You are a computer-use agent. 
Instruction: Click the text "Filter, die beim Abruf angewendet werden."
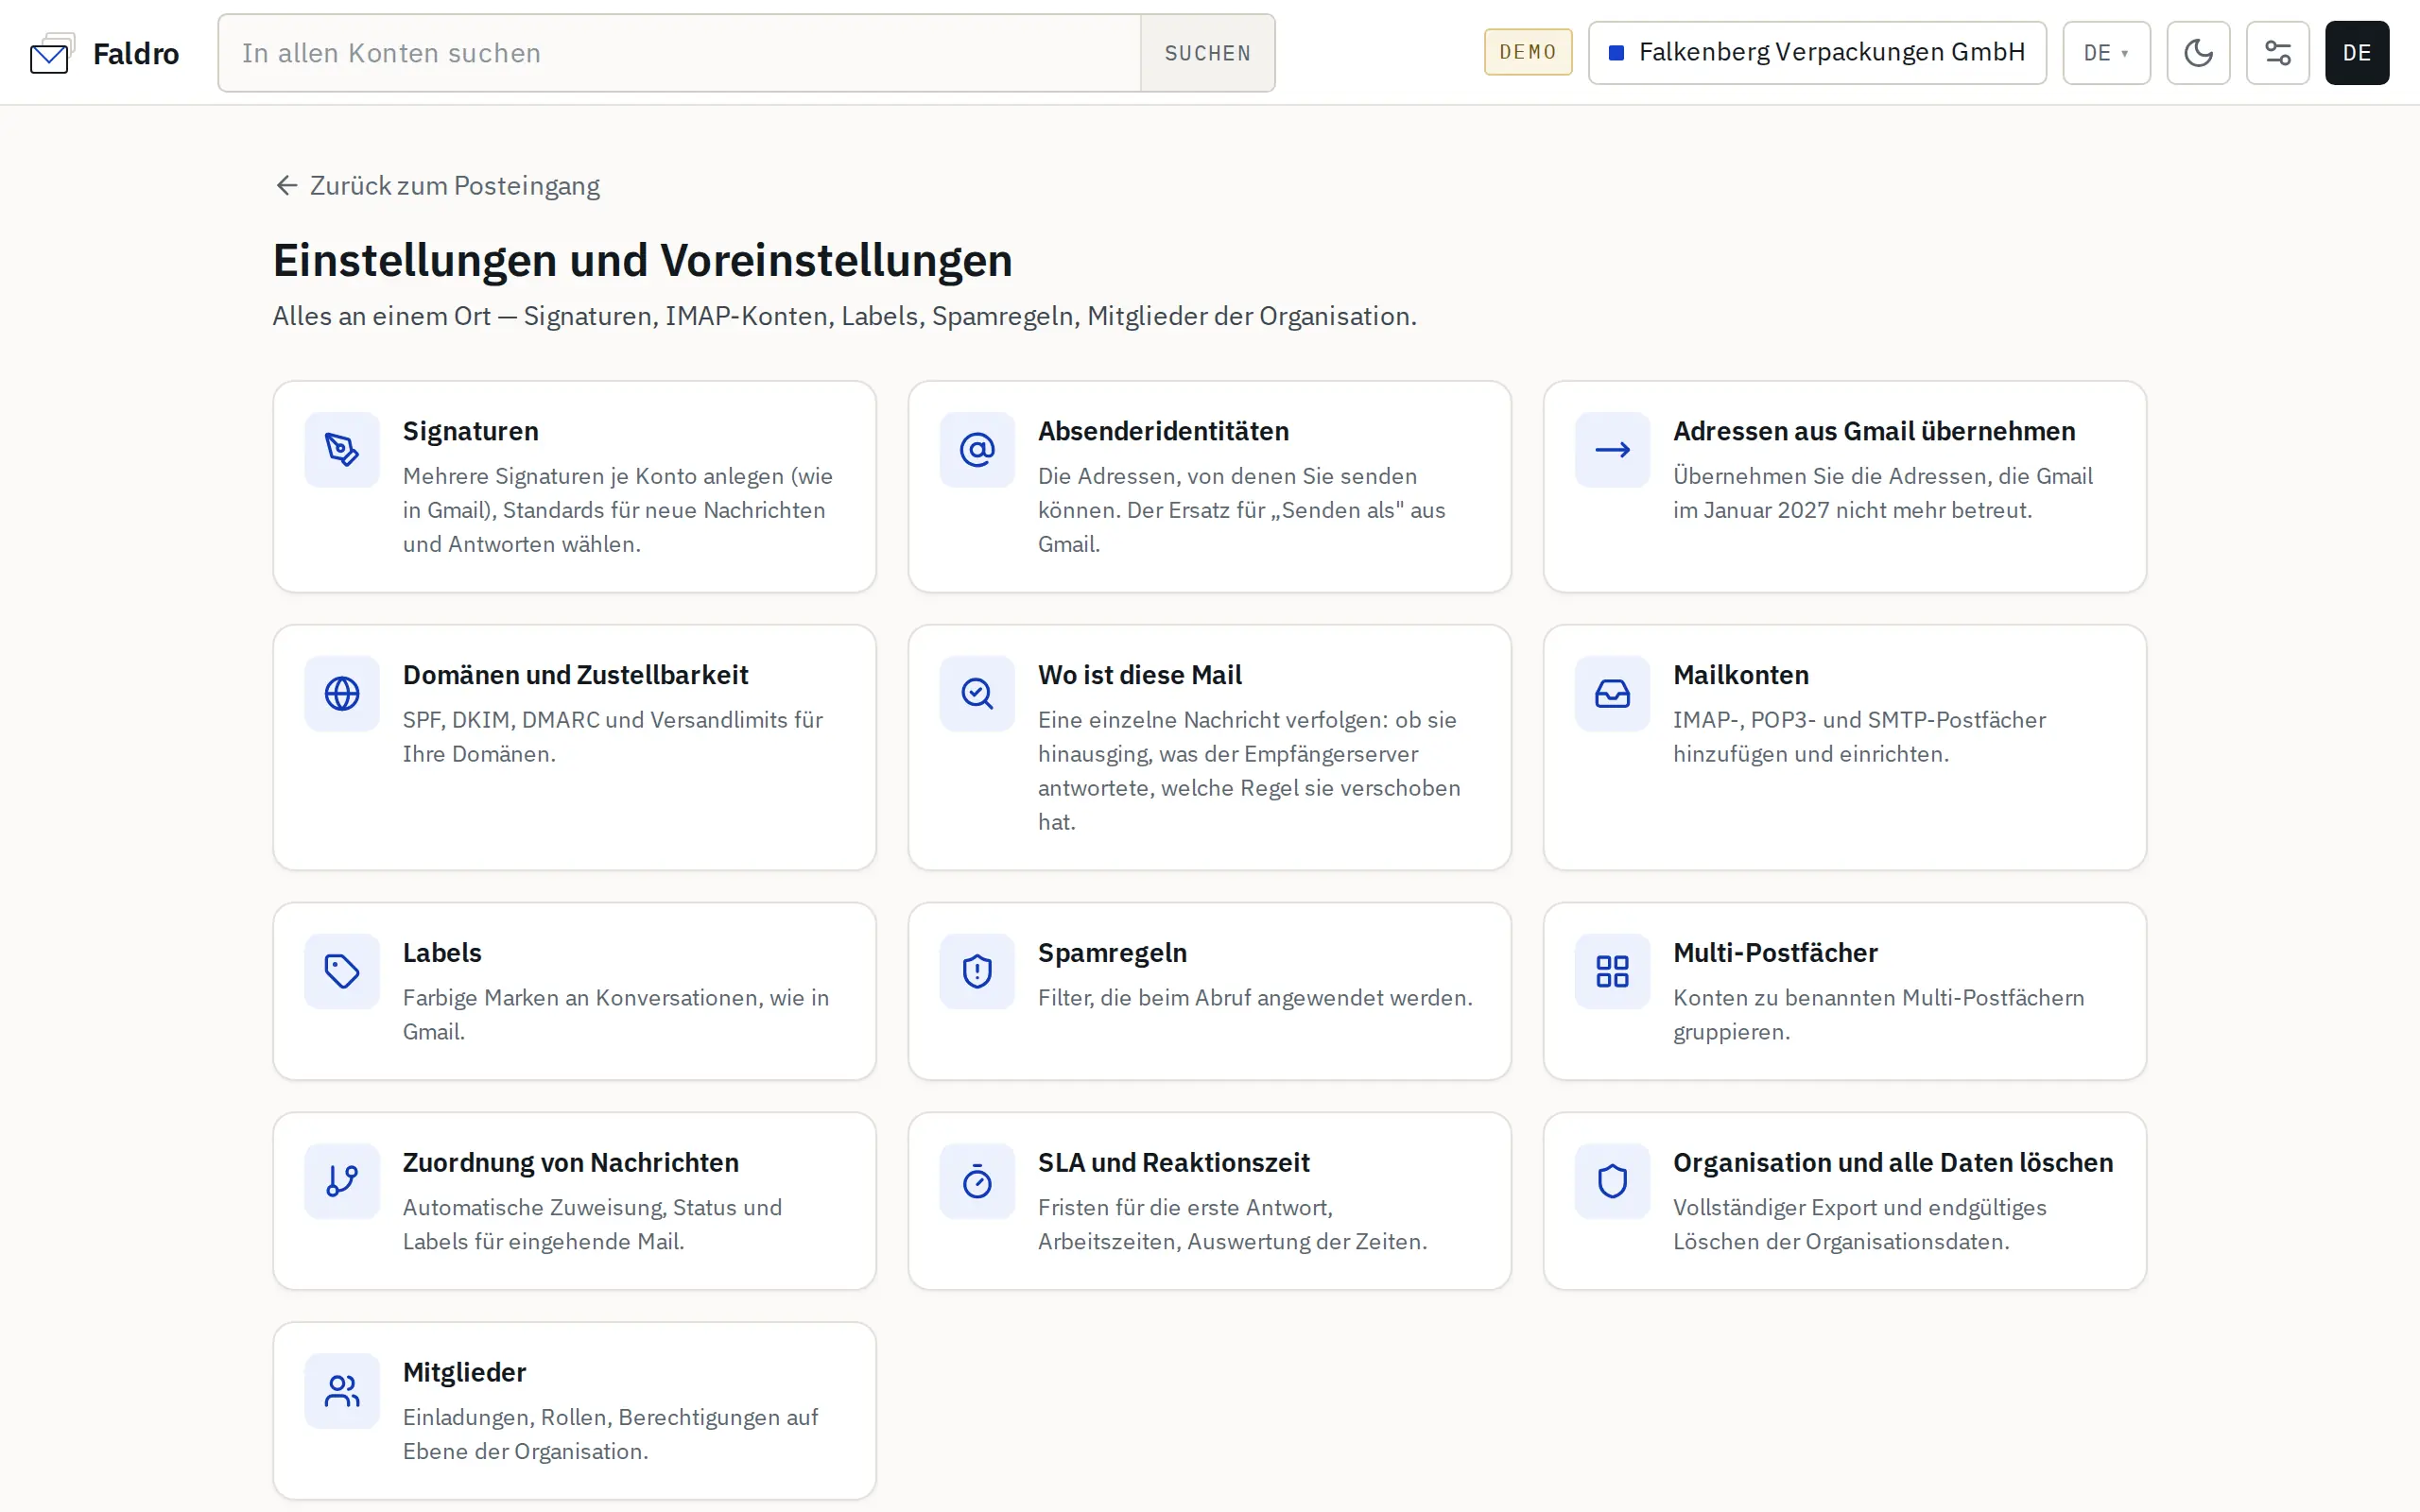pos(1255,998)
